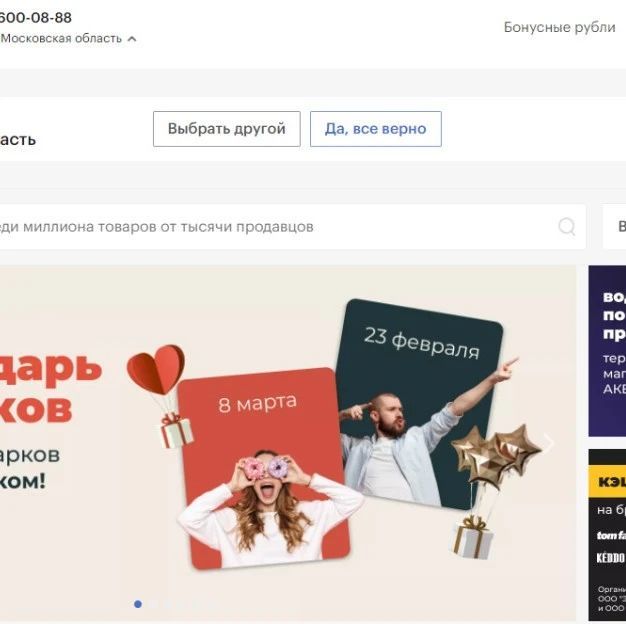Click the red heart balloon graphic
The image size is (626, 624).
156,369
